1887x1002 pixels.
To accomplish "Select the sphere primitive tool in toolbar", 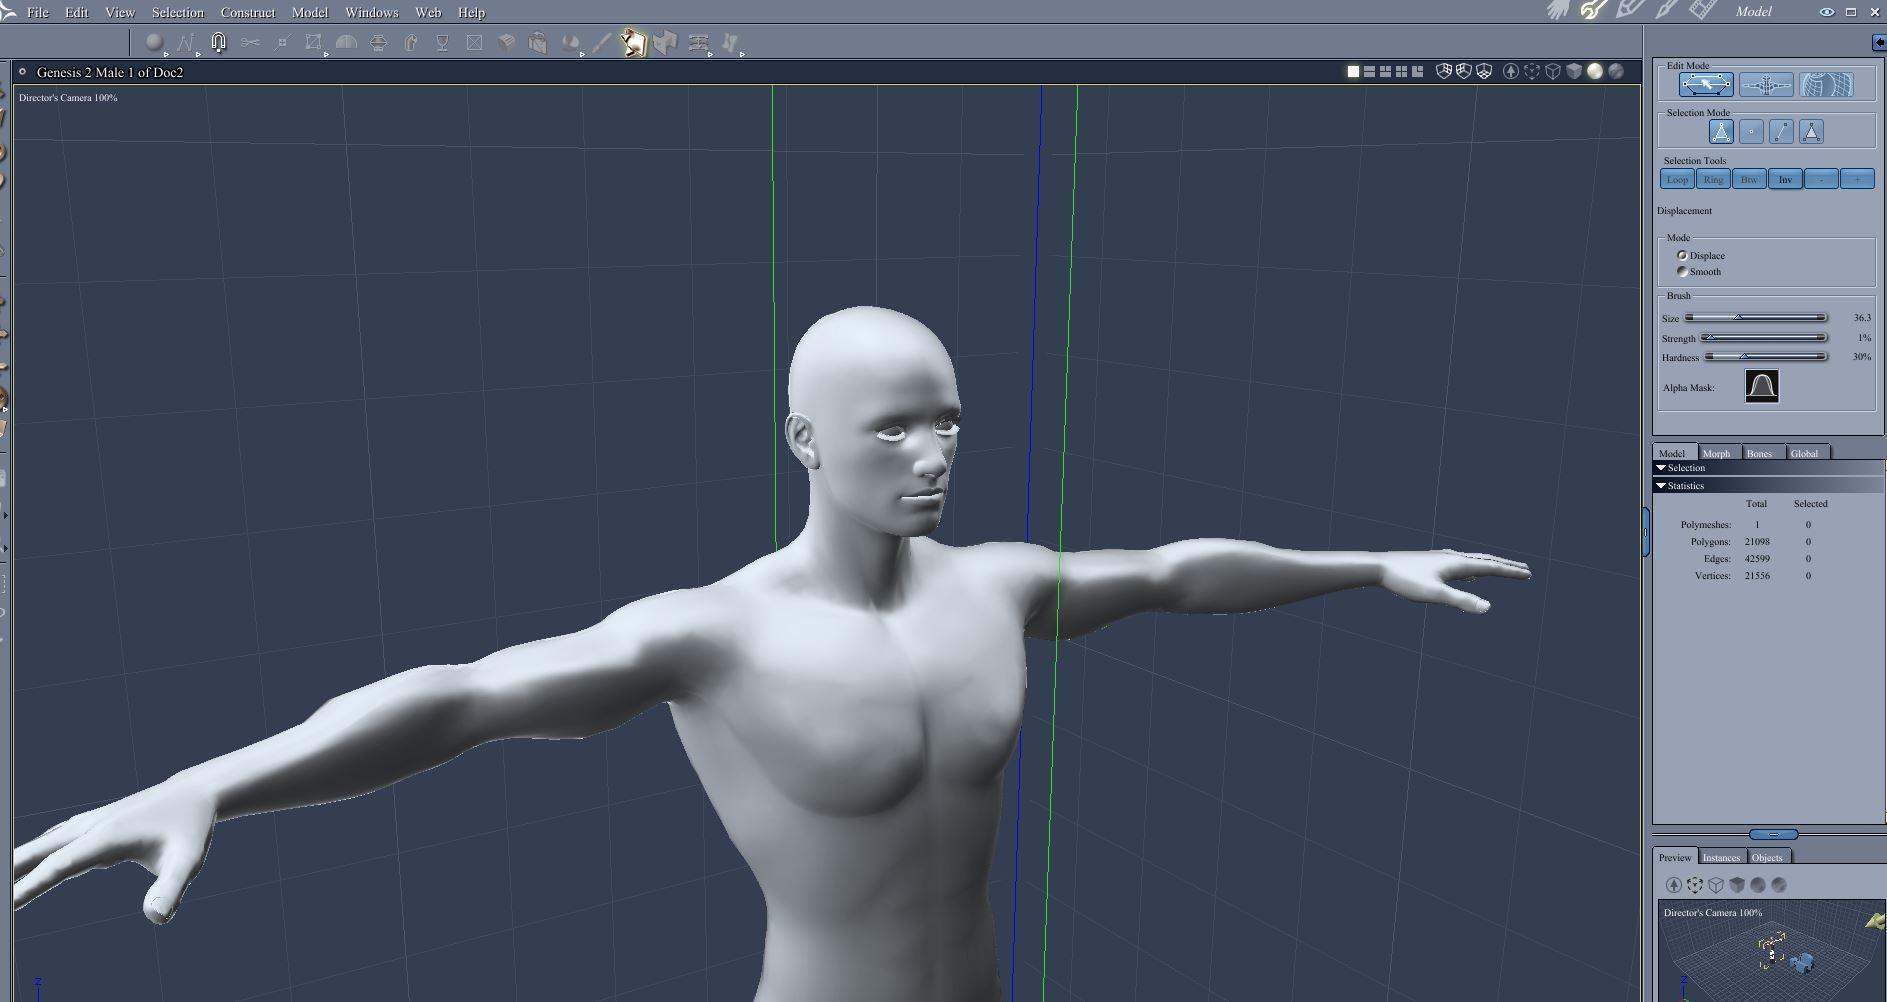I will pyautogui.click(x=154, y=43).
